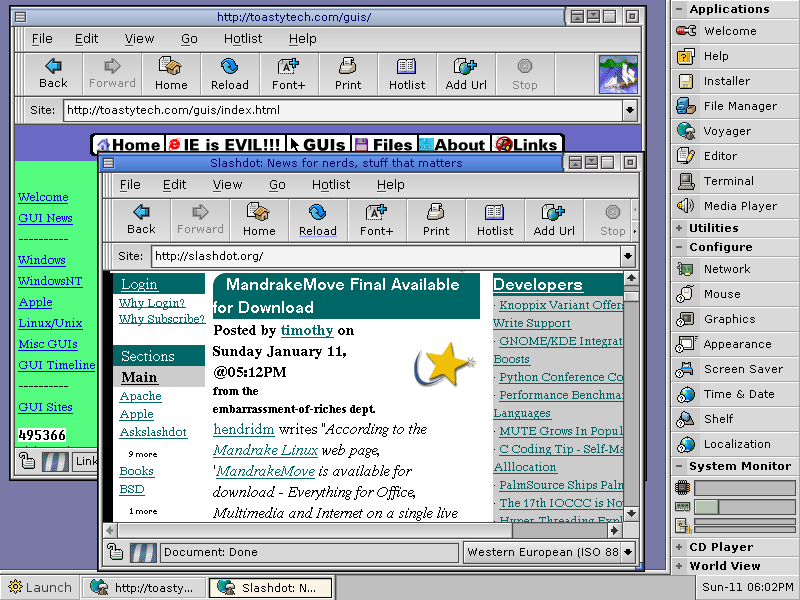The width and height of the screenshot is (800, 600).
Task: Switch to http://toasty... taskbar window
Action: (x=143, y=588)
